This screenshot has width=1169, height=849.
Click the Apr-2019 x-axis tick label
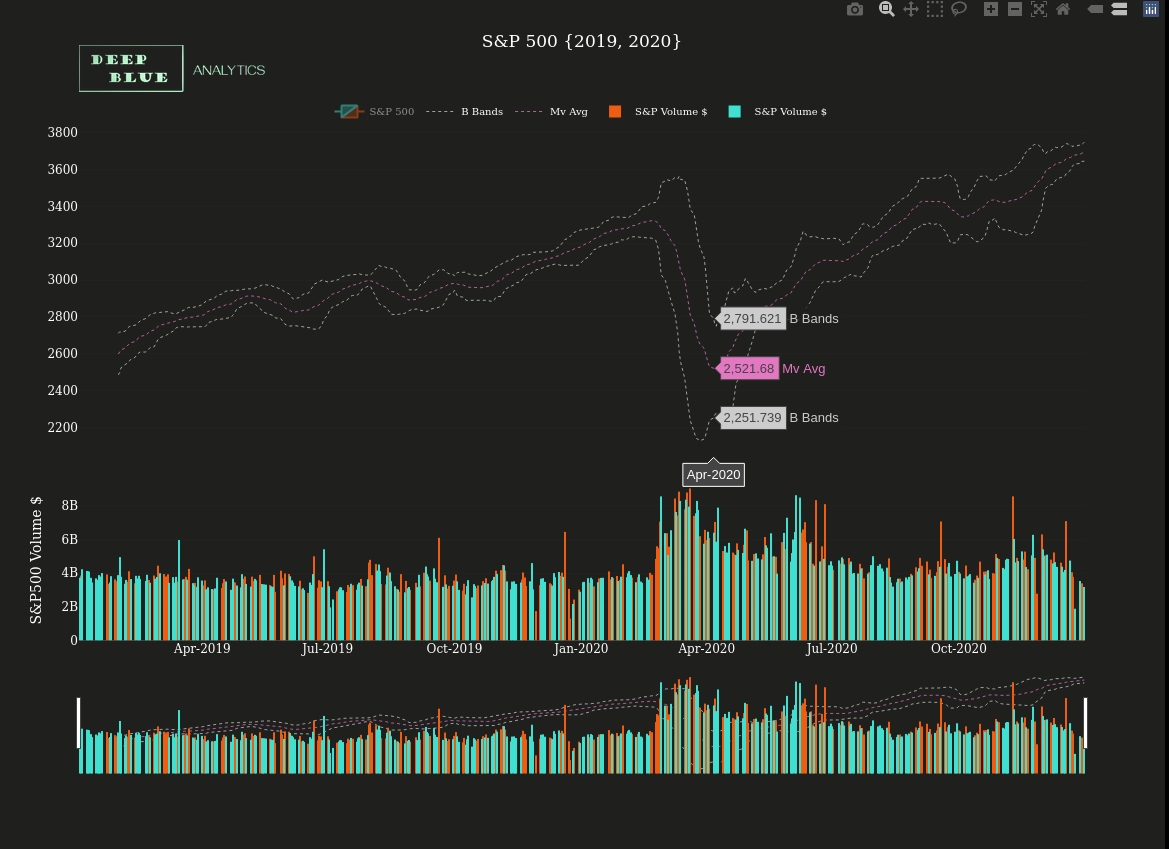pos(202,648)
